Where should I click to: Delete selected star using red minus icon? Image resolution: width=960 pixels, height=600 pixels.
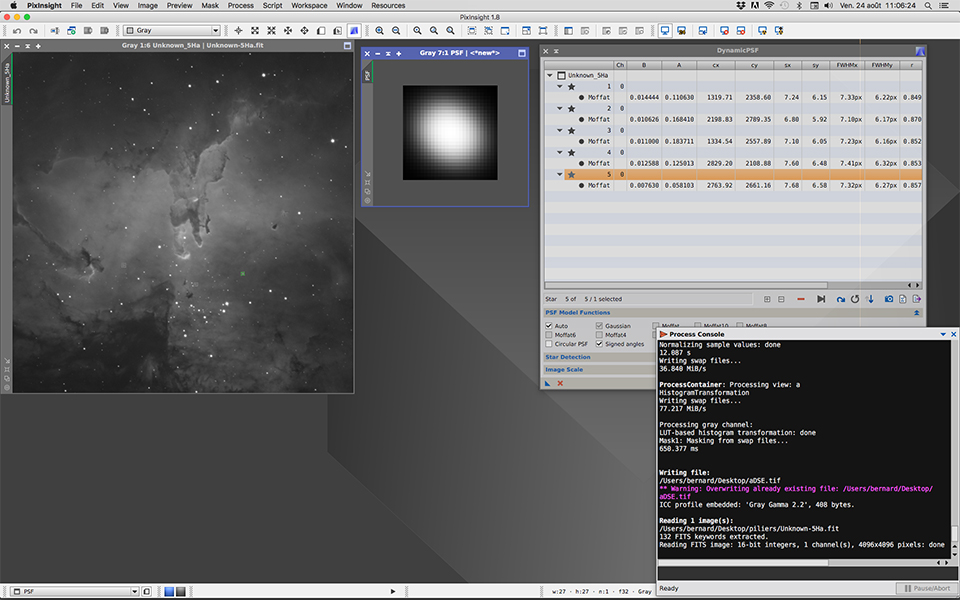point(801,299)
